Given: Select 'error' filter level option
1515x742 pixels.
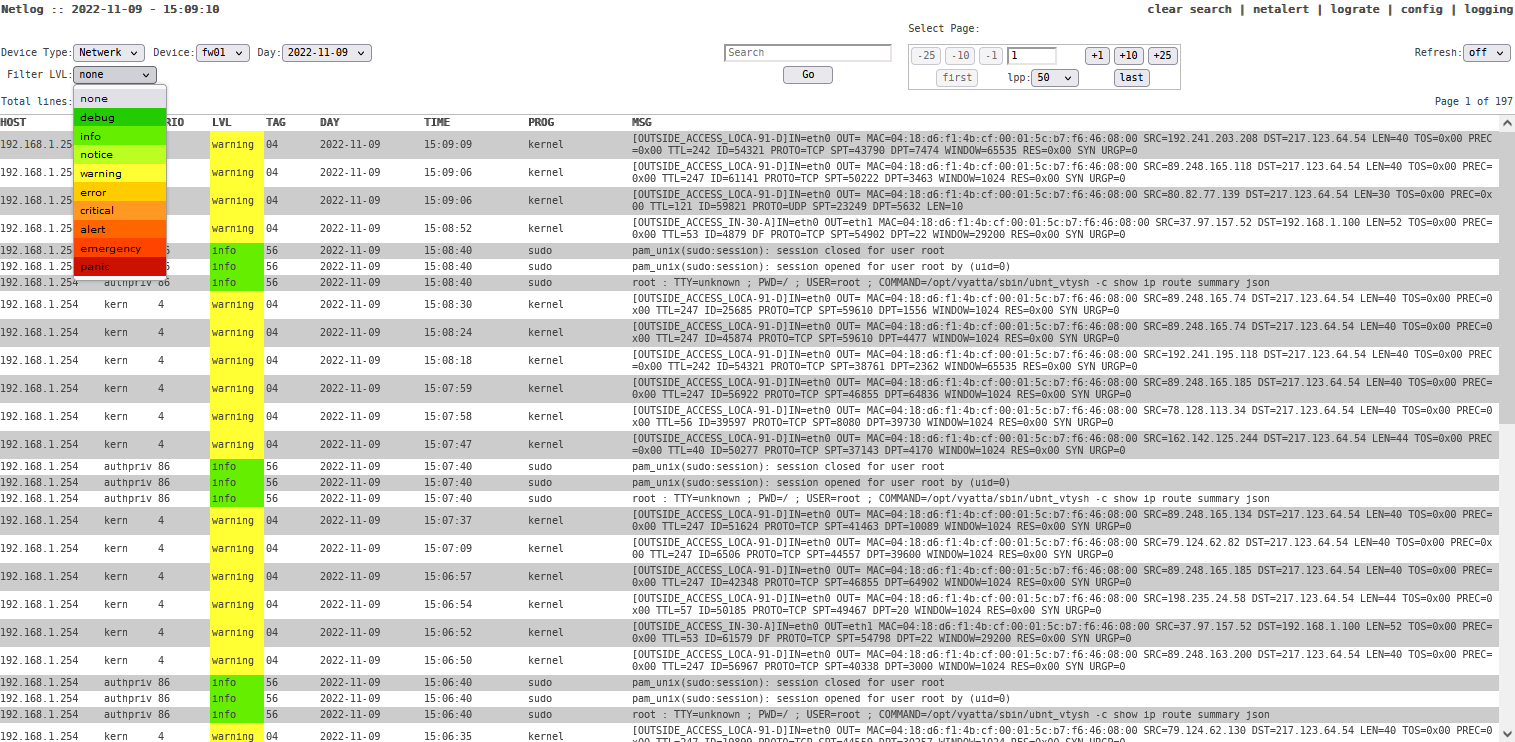Looking at the screenshot, I should tap(120, 192).
